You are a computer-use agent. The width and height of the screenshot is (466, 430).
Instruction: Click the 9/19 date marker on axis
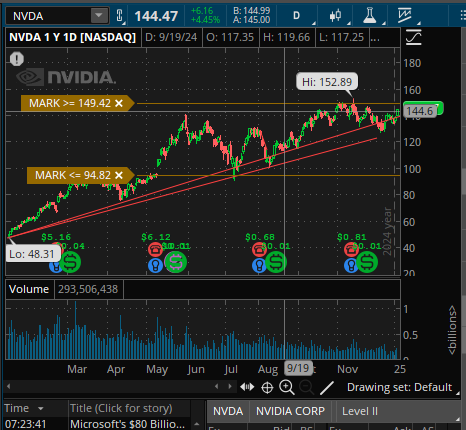click(x=298, y=368)
